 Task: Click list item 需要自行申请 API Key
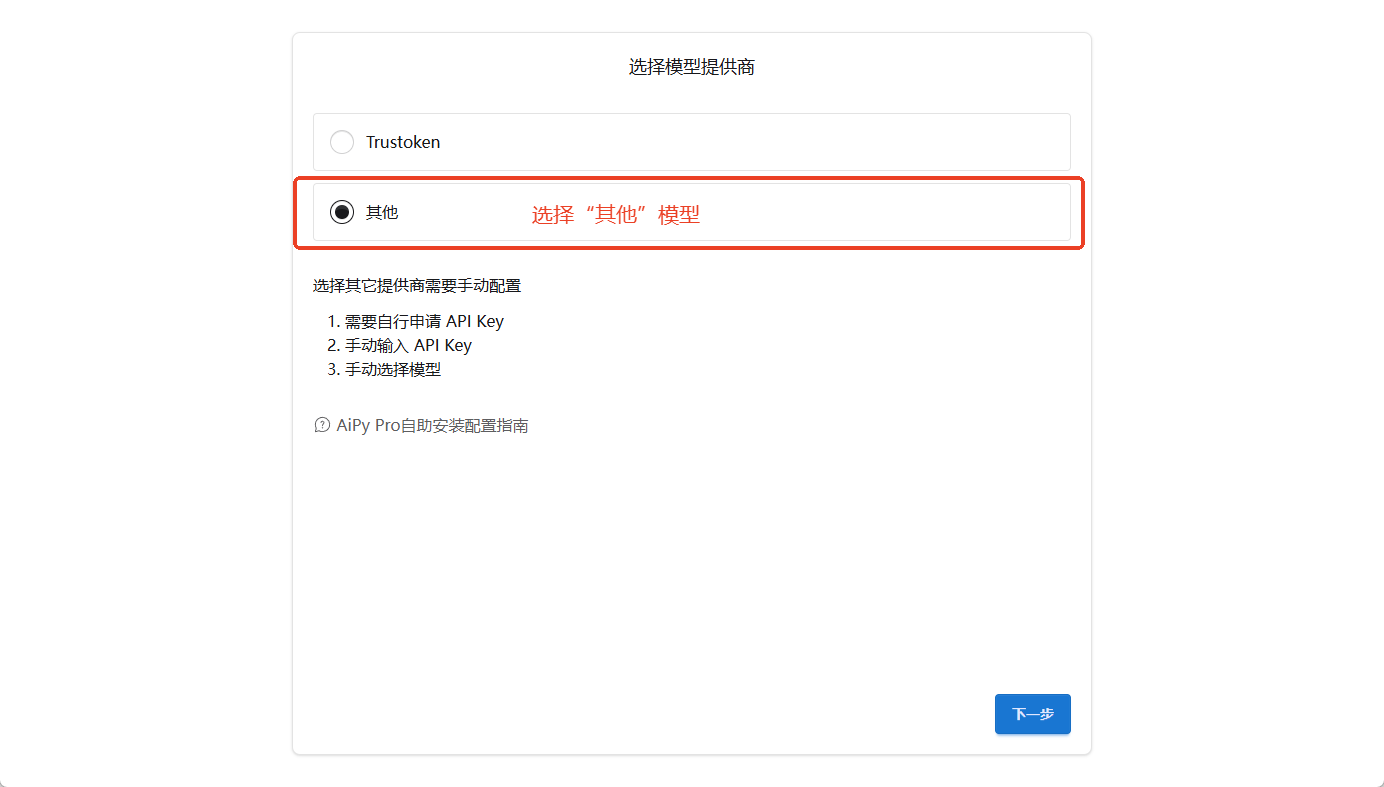click(424, 322)
